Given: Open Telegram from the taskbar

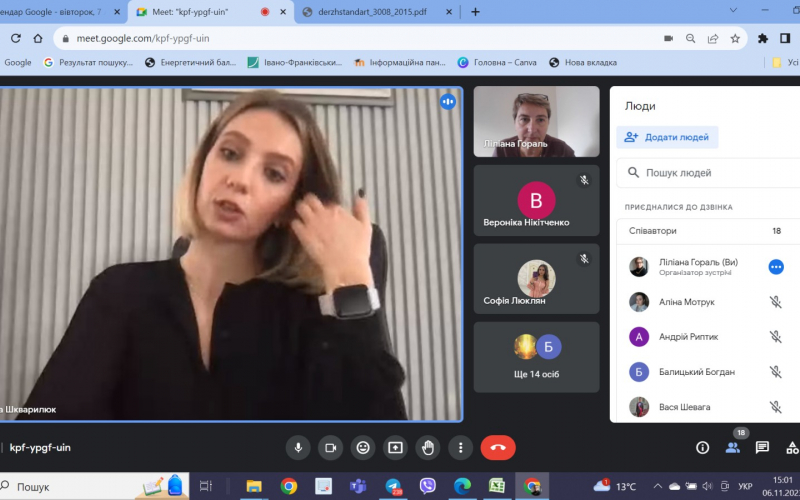Looking at the screenshot, I should coord(393,486).
